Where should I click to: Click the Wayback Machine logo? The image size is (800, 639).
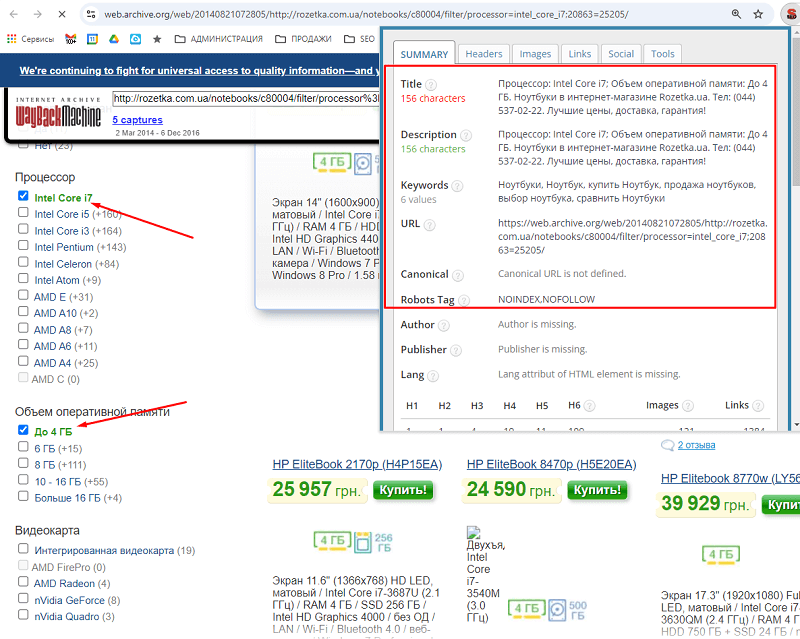(58, 113)
